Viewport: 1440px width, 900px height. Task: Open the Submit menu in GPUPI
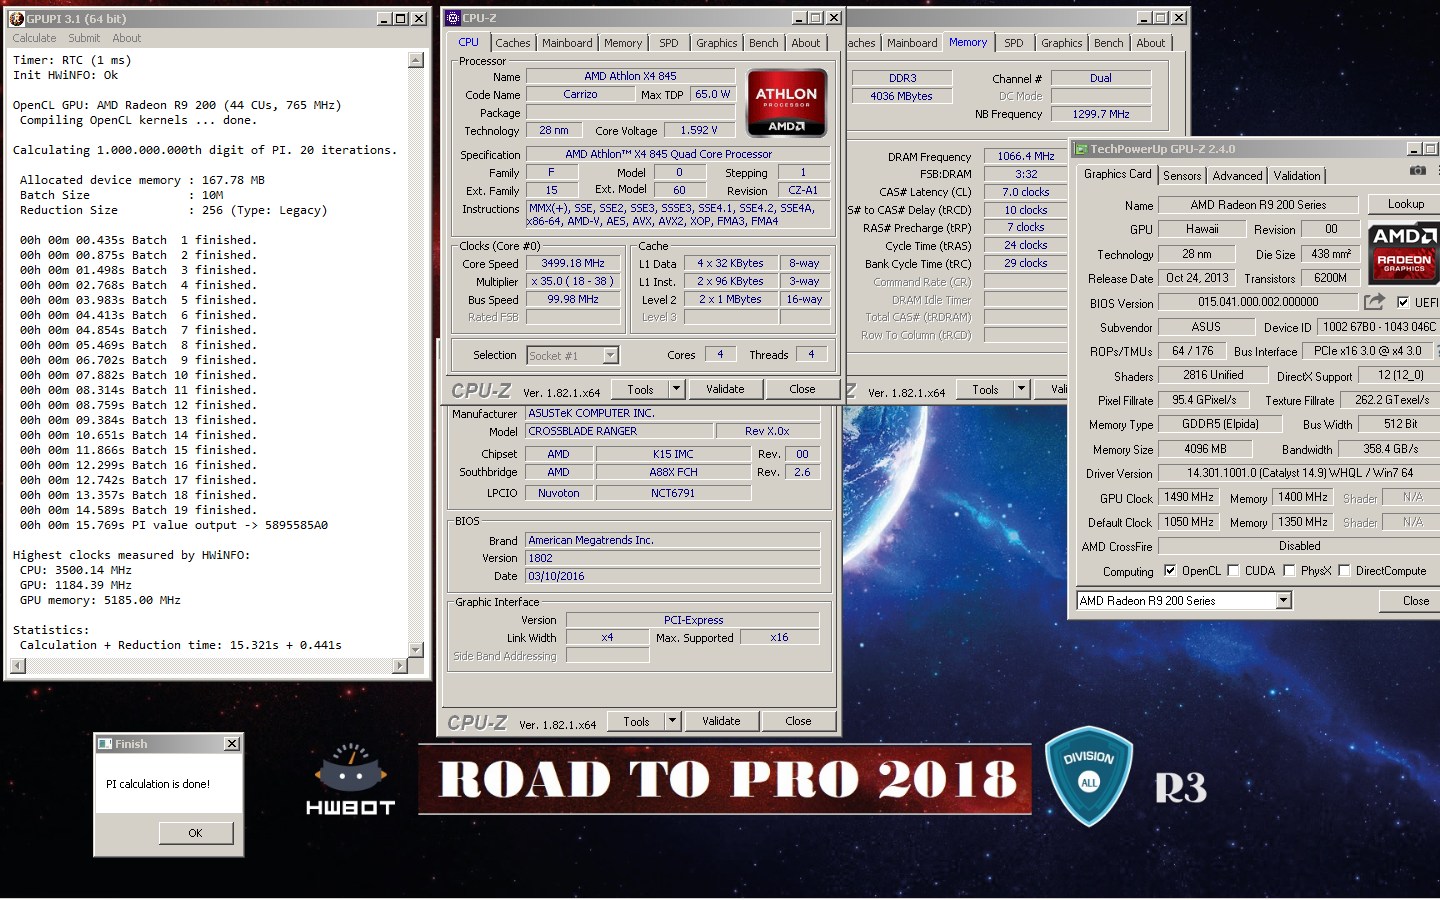[84, 38]
